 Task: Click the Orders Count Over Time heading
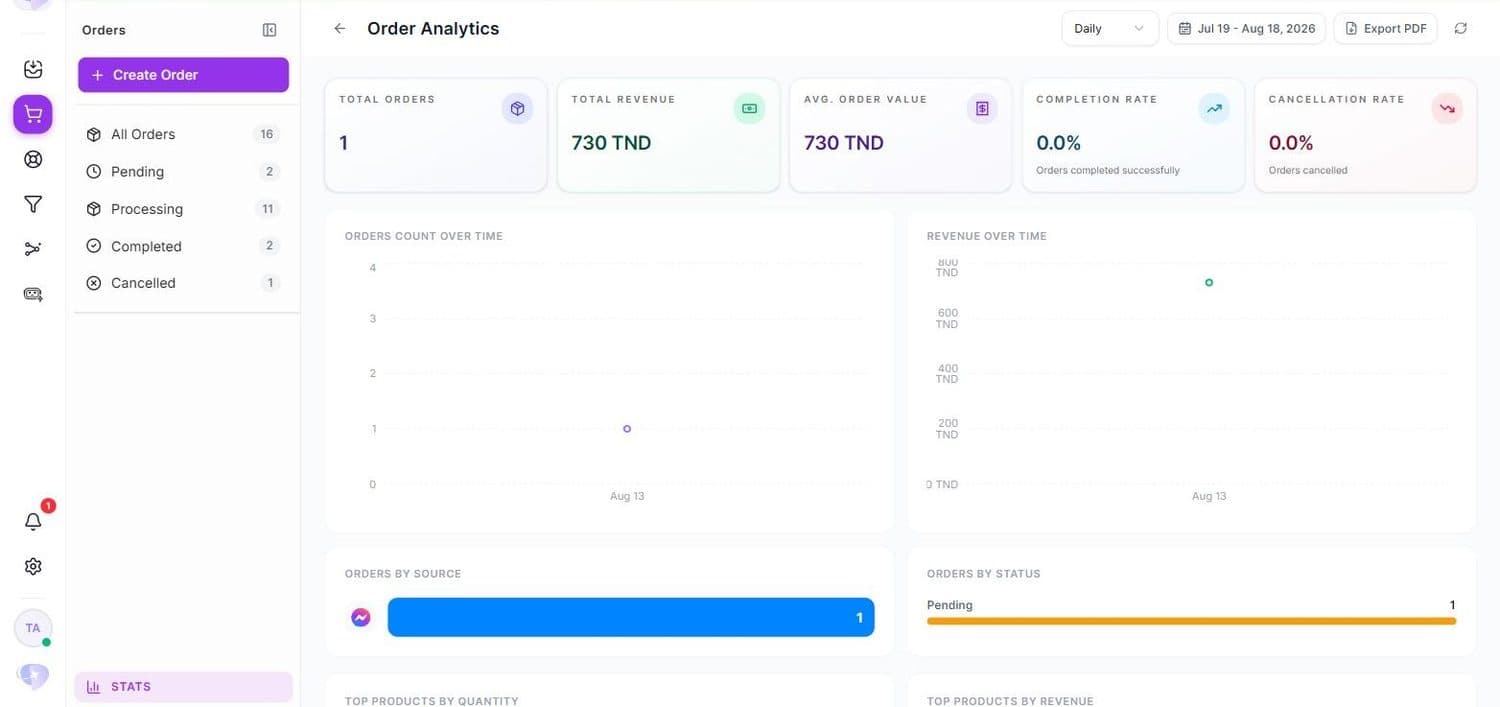pyautogui.click(x=424, y=236)
